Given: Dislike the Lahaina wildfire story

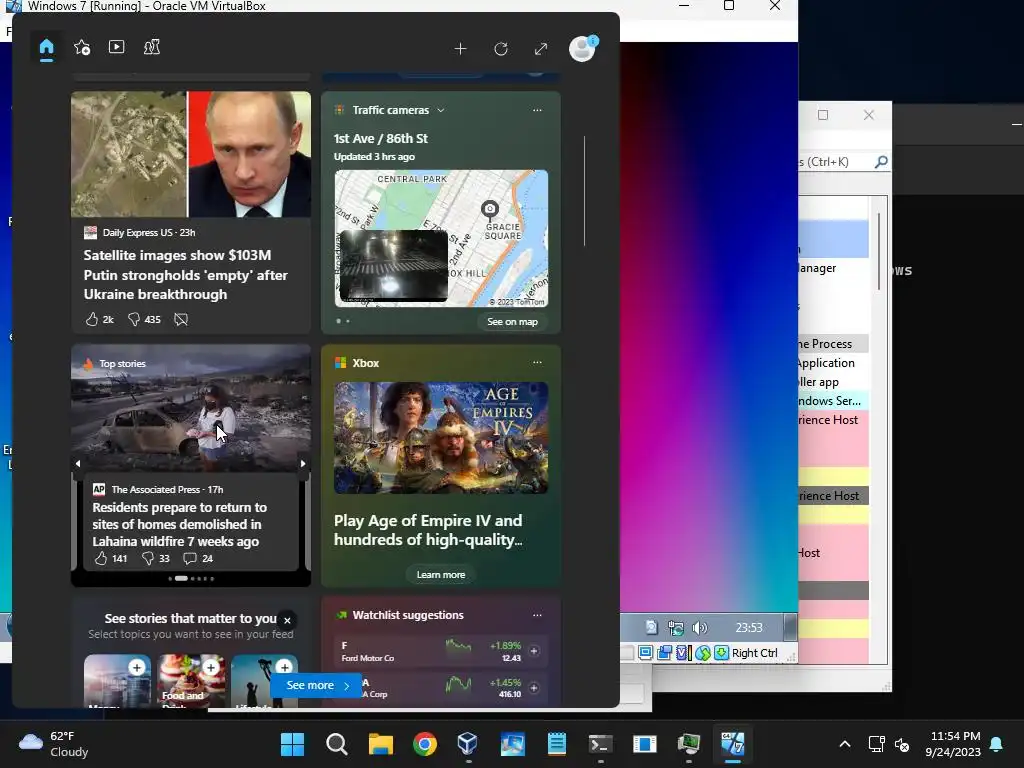Looking at the screenshot, I should pos(155,558).
